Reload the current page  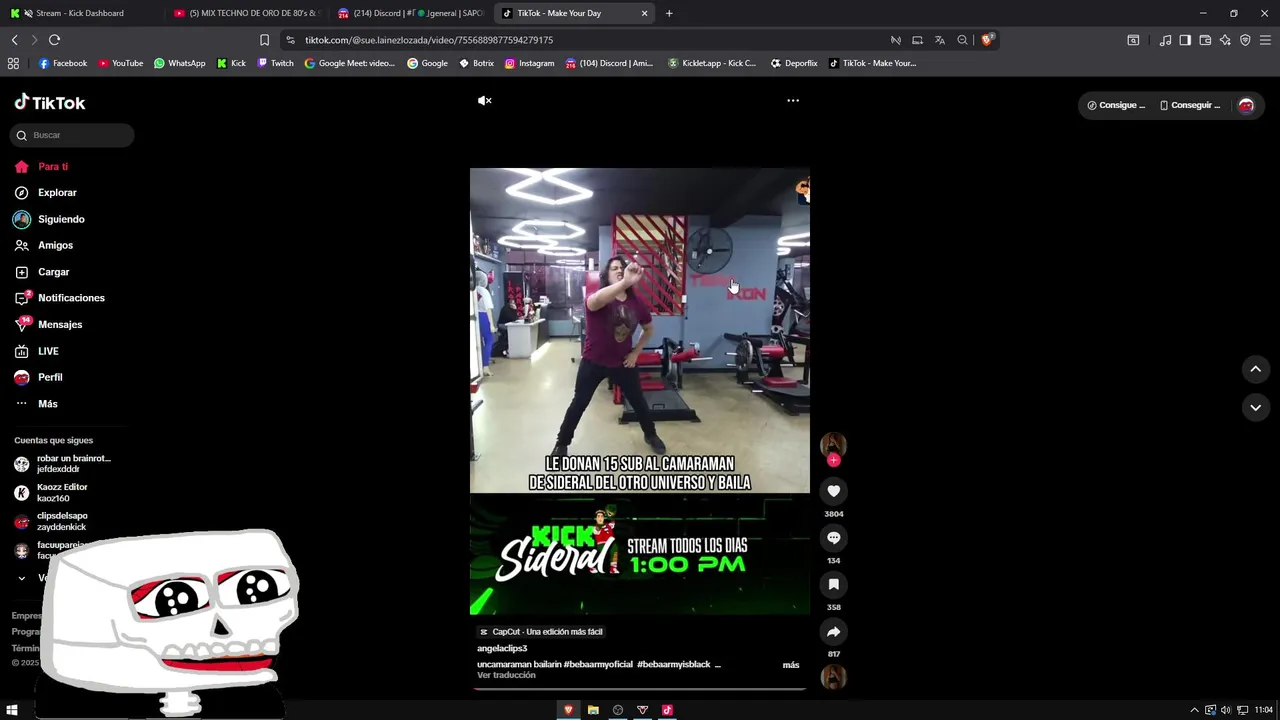pos(54,40)
